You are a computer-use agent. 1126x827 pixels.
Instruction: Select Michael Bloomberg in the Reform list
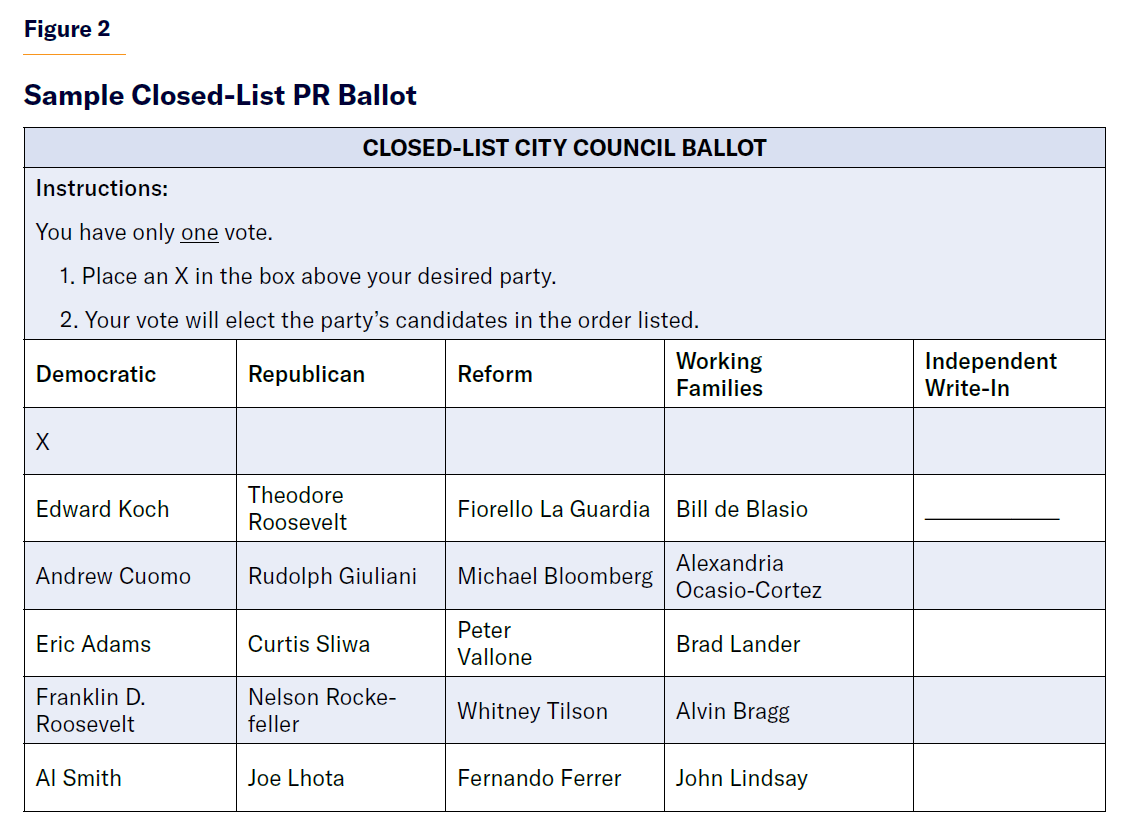[x=554, y=576]
